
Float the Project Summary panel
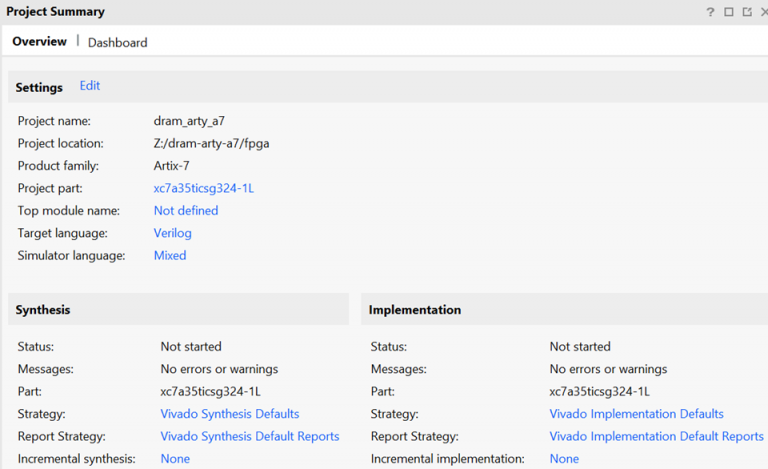[746, 12]
